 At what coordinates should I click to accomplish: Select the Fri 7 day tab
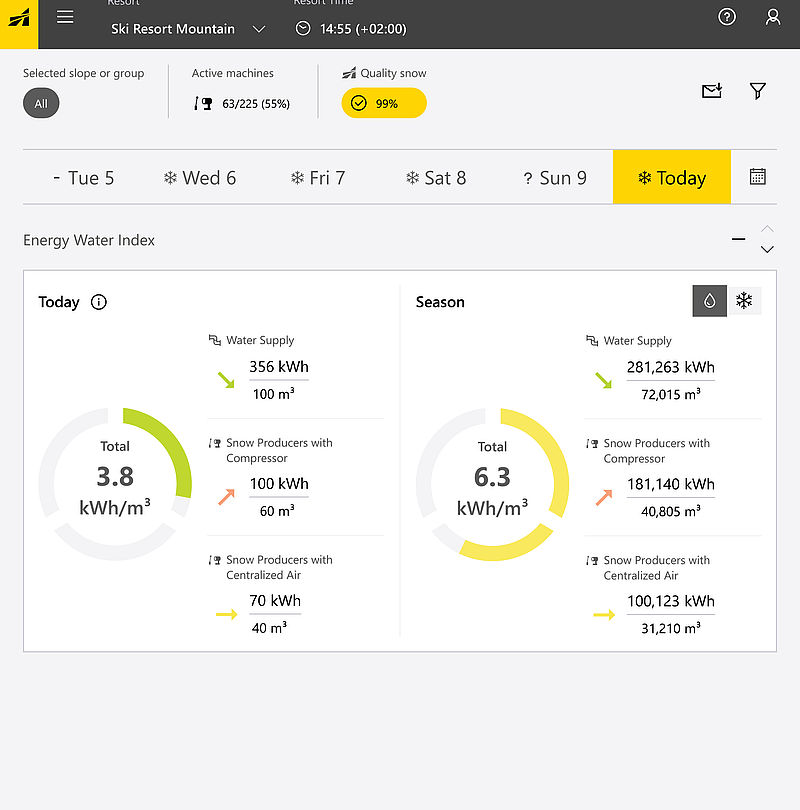(318, 177)
